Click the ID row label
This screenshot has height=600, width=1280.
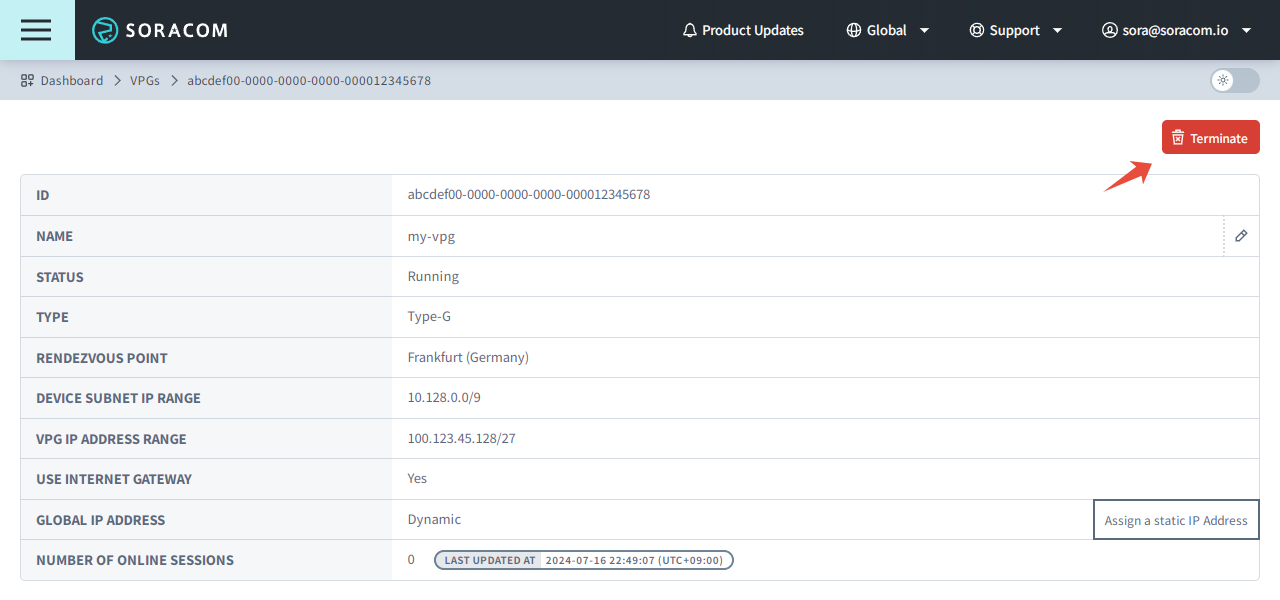(x=43, y=195)
